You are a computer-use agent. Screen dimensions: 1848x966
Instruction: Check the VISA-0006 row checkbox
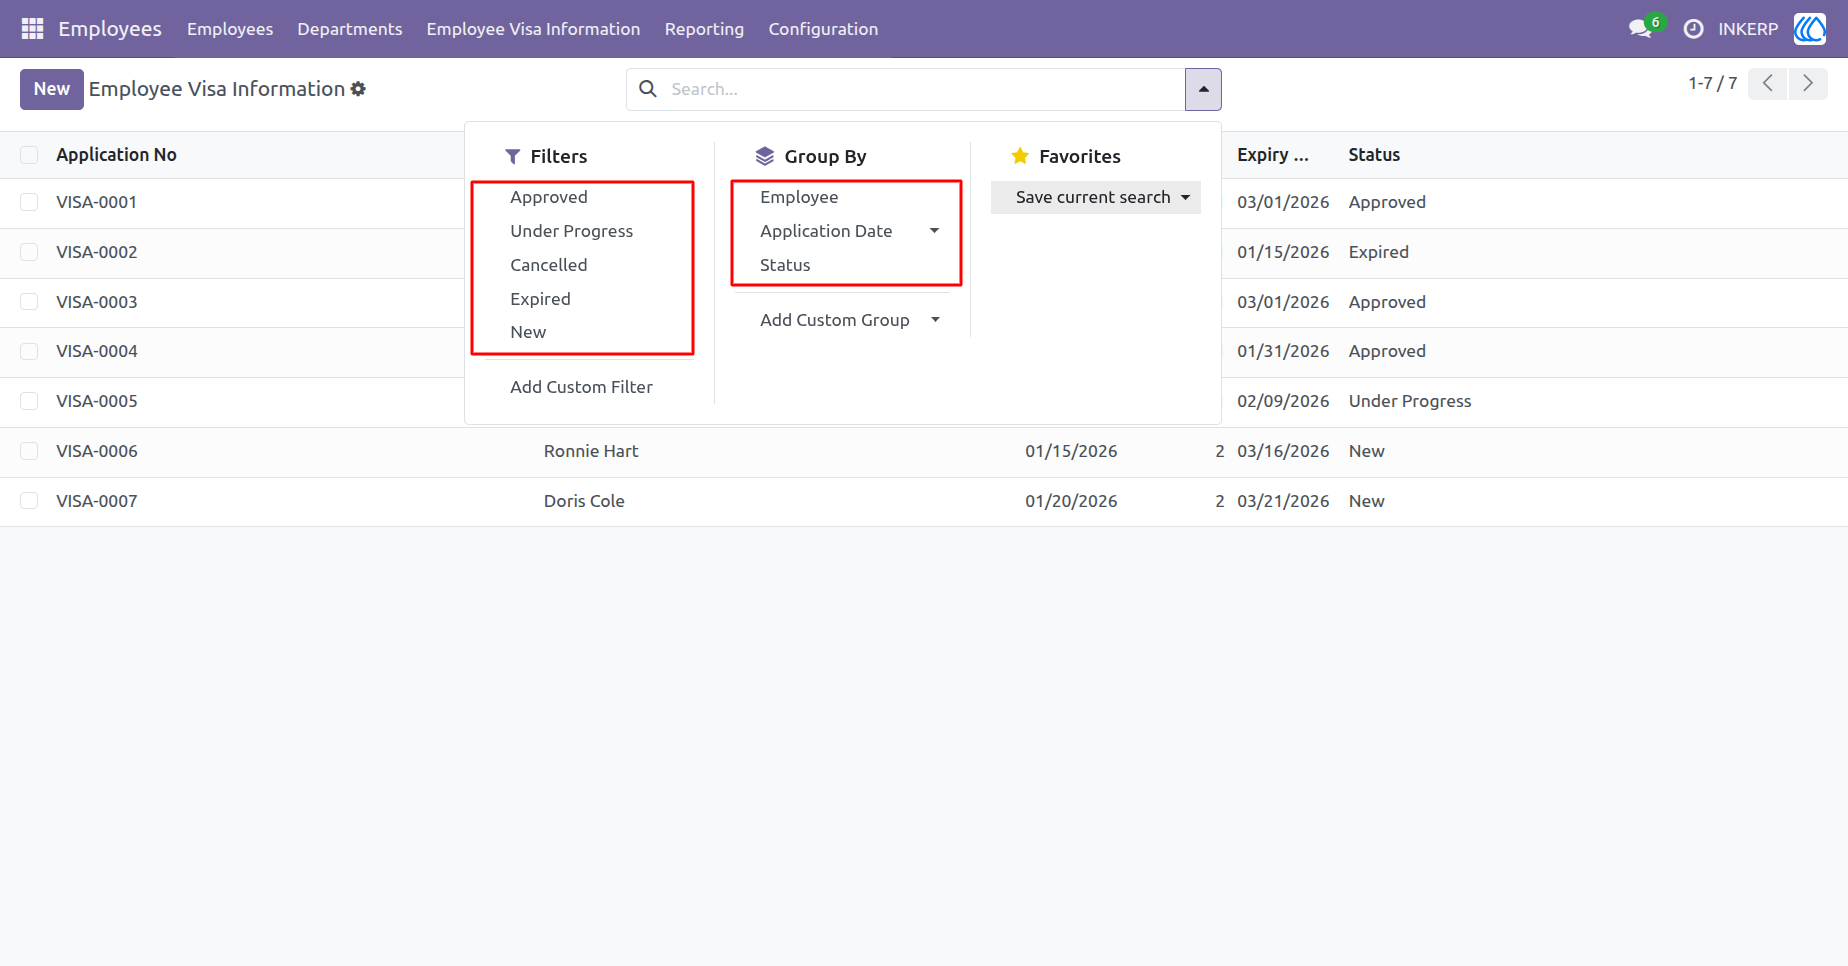click(29, 451)
